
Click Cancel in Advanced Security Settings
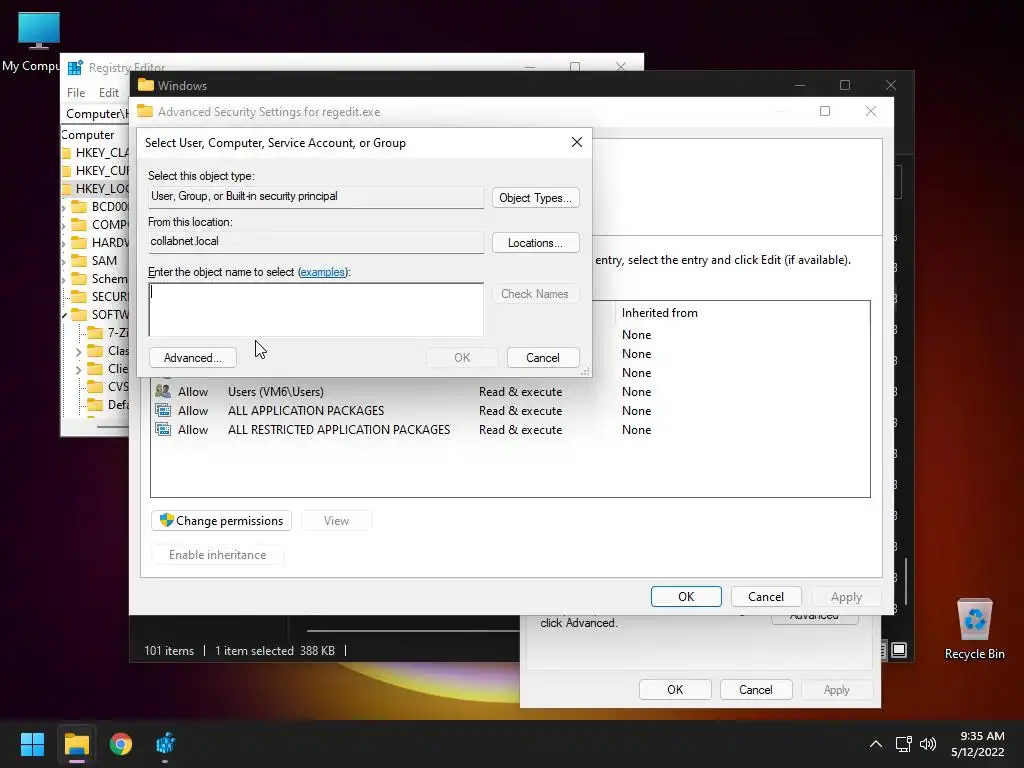[x=766, y=596]
